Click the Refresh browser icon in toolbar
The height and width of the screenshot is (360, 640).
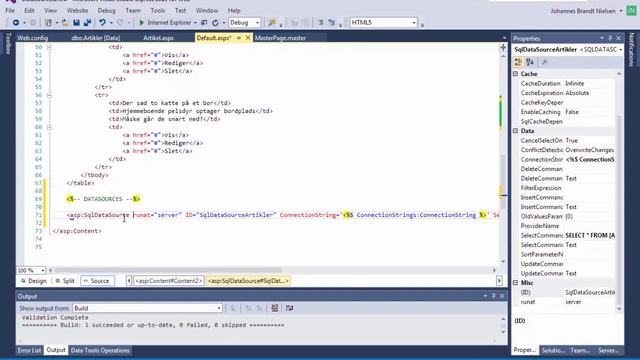[215, 23]
